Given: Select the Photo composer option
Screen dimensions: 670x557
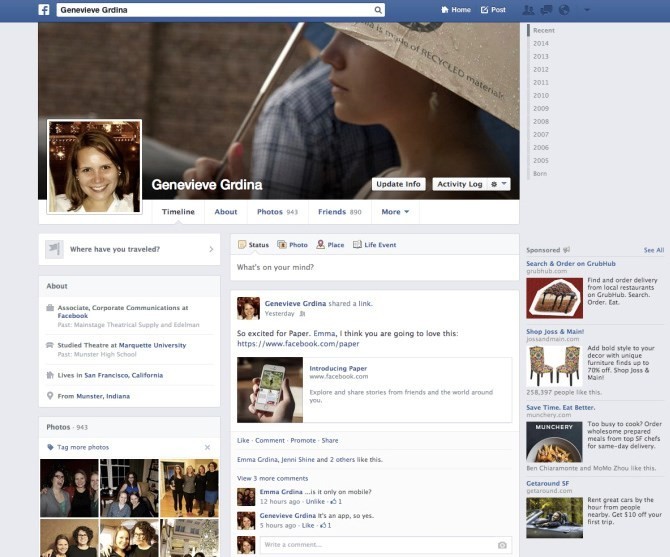Looking at the screenshot, I should tap(292, 245).
